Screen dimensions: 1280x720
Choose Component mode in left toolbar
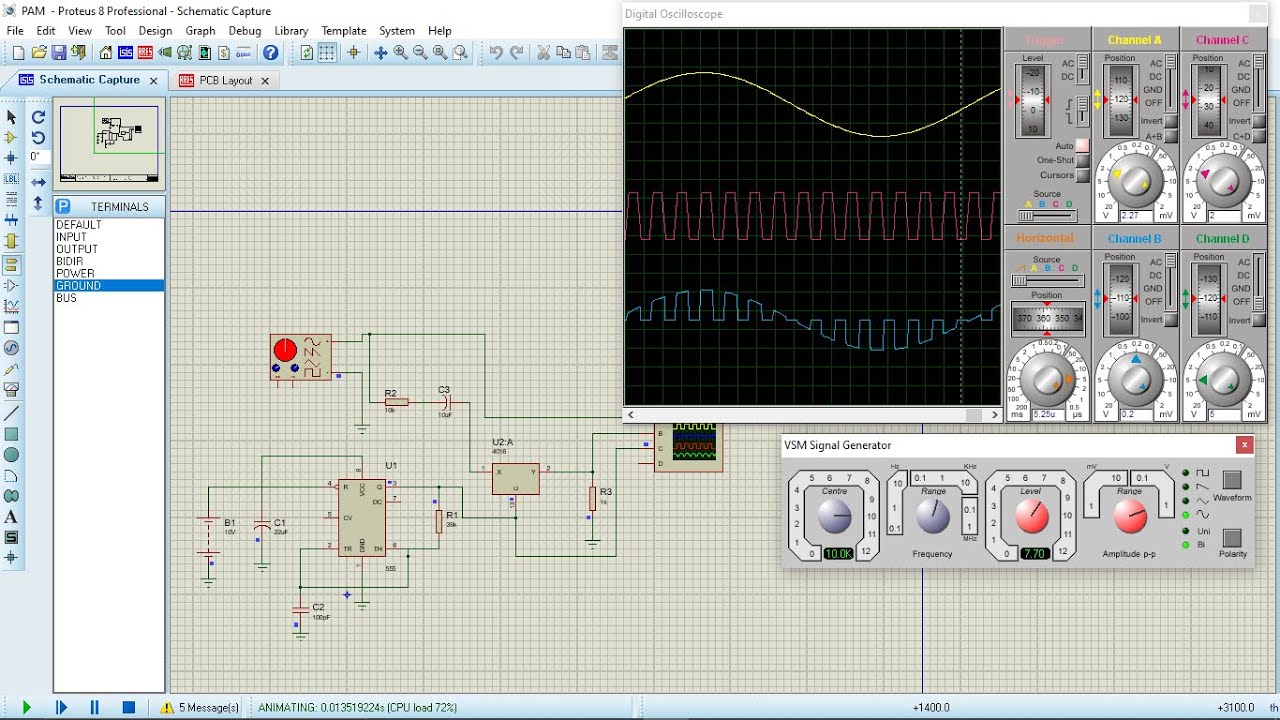11,137
